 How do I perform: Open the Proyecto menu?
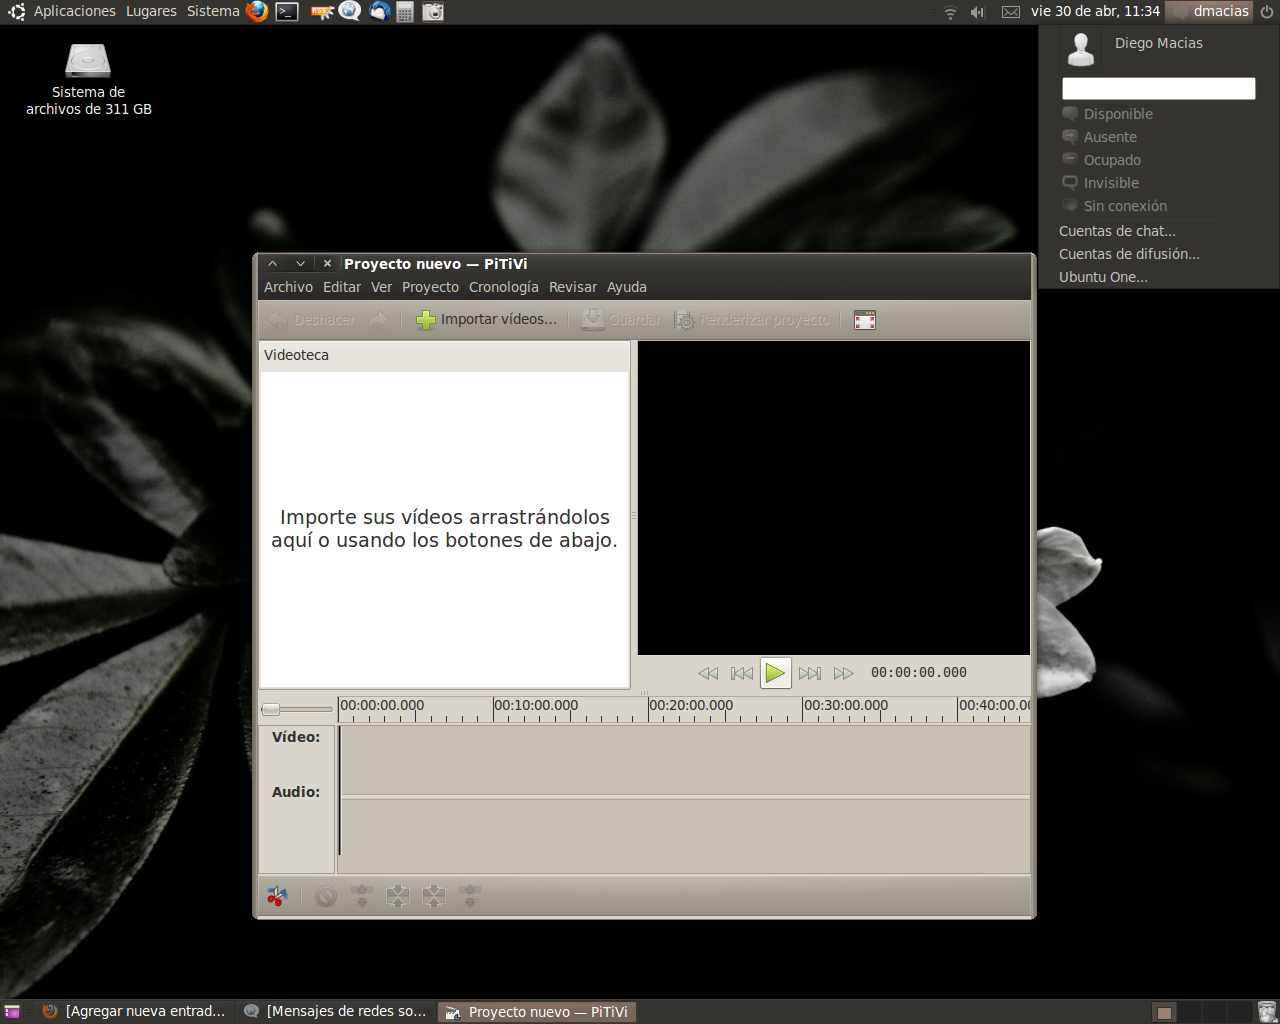(430, 287)
